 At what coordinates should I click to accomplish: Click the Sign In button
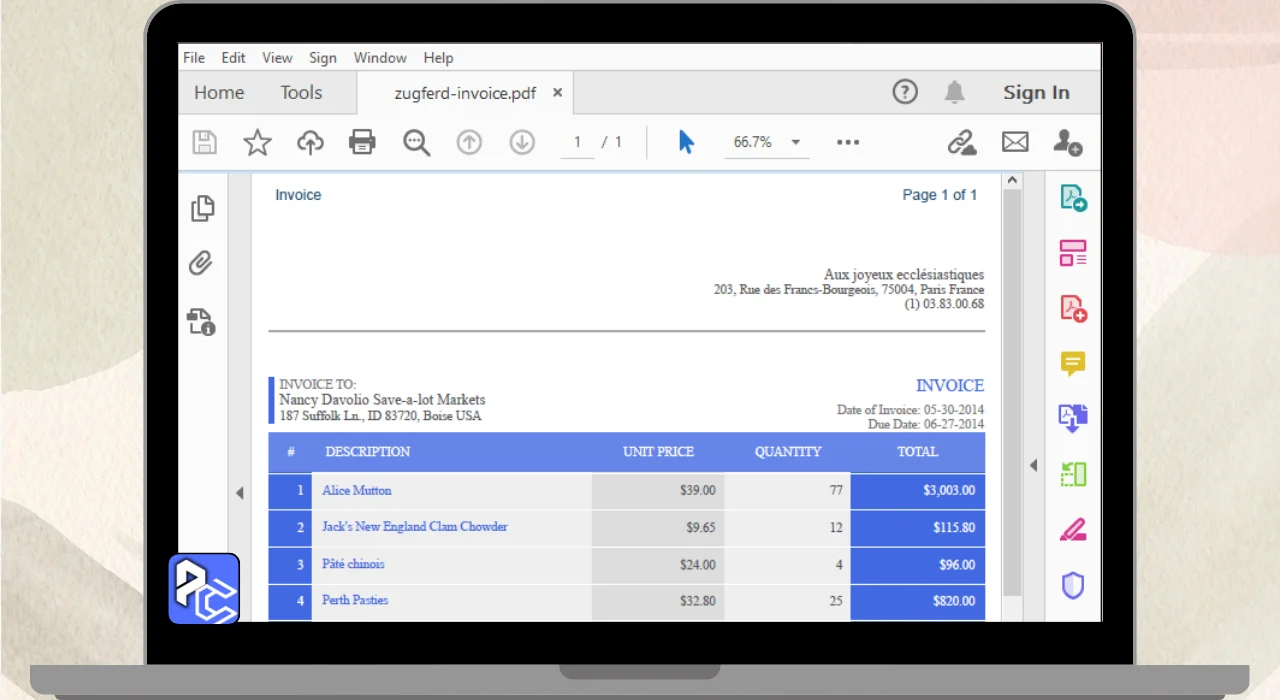pos(1036,93)
